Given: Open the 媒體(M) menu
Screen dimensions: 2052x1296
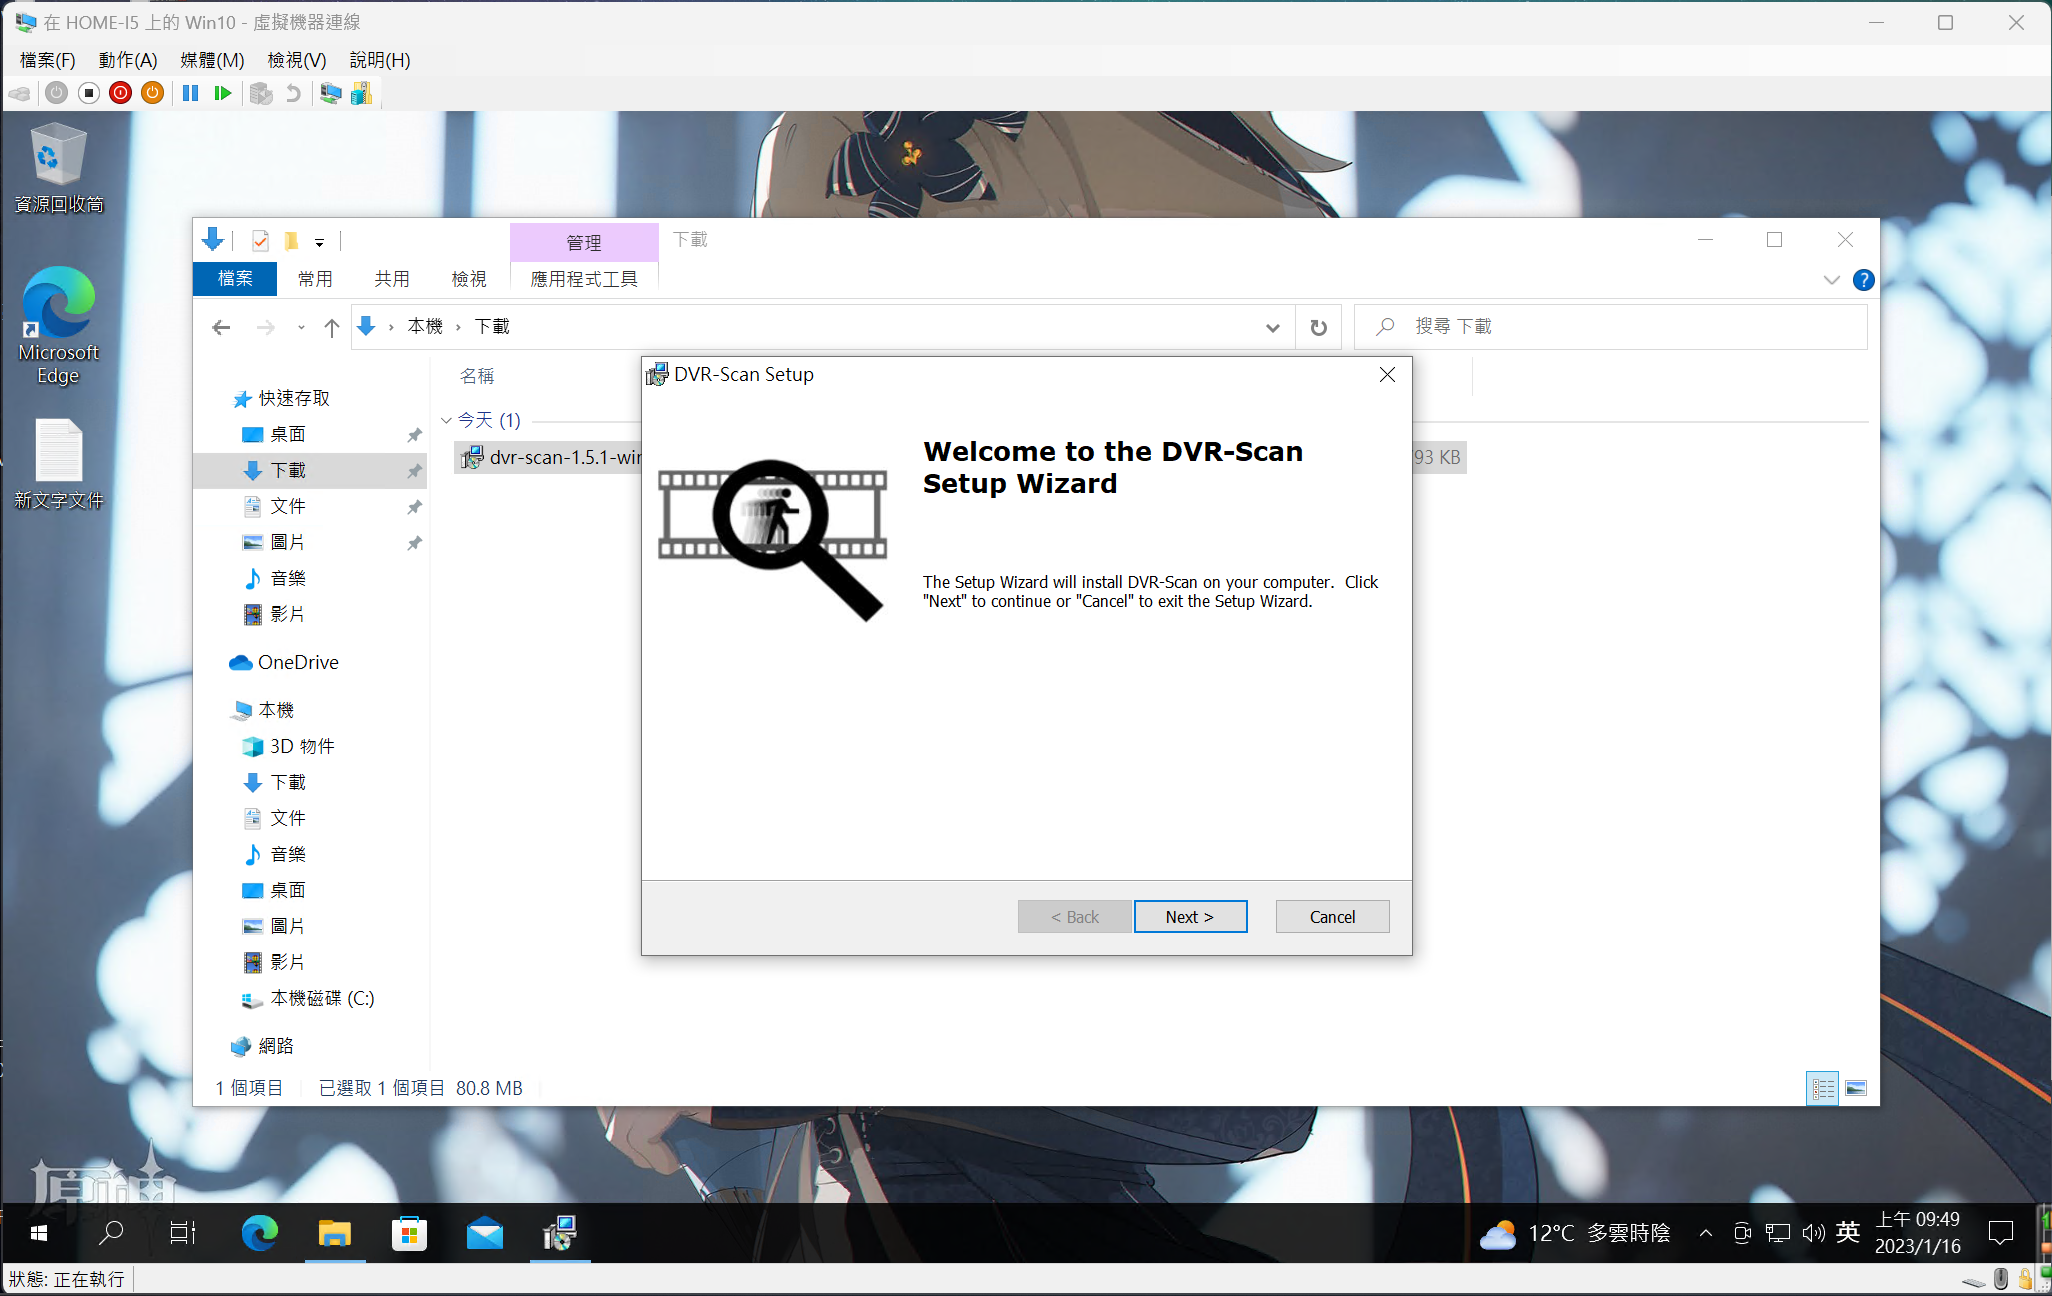Looking at the screenshot, I should [212, 60].
